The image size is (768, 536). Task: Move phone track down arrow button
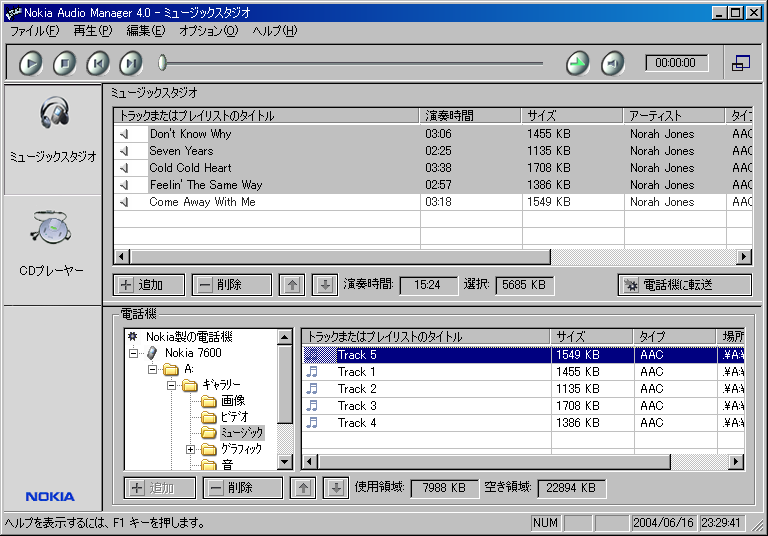[336, 487]
